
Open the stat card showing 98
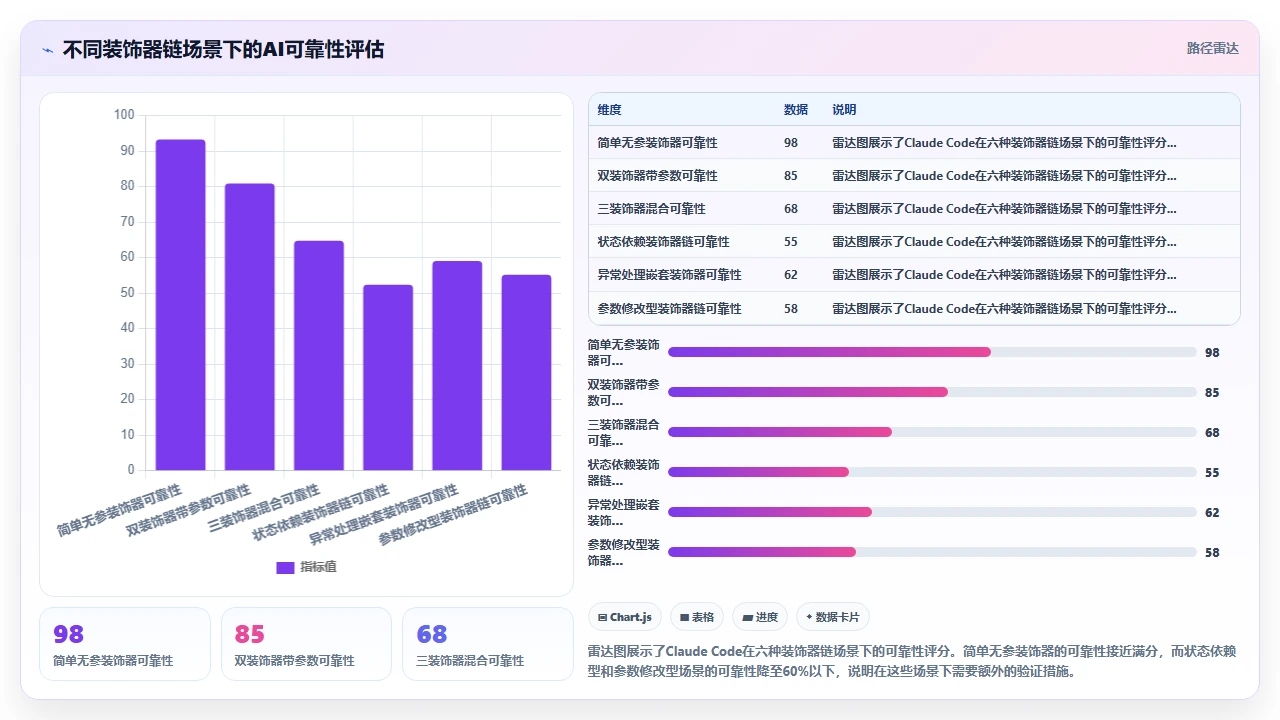[x=125, y=644]
